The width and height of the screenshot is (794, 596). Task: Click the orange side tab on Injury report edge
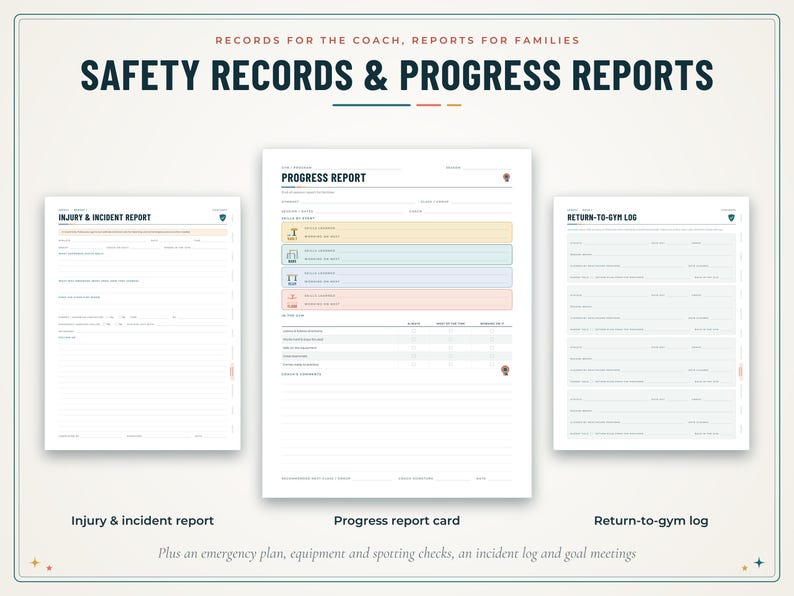click(232, 372)
